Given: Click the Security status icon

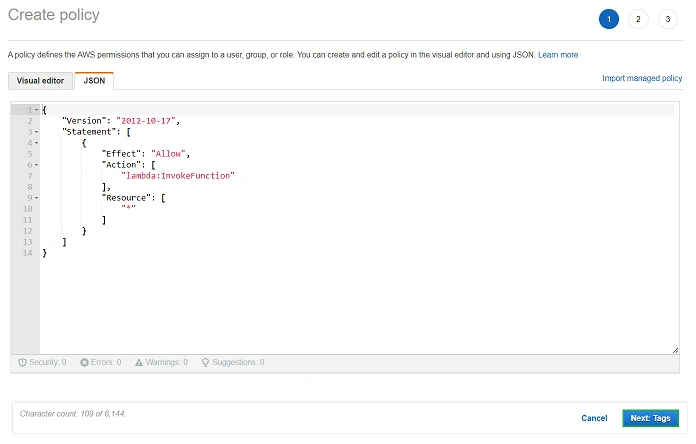Looking at the screenshot, I should click(x=24, y=362).
